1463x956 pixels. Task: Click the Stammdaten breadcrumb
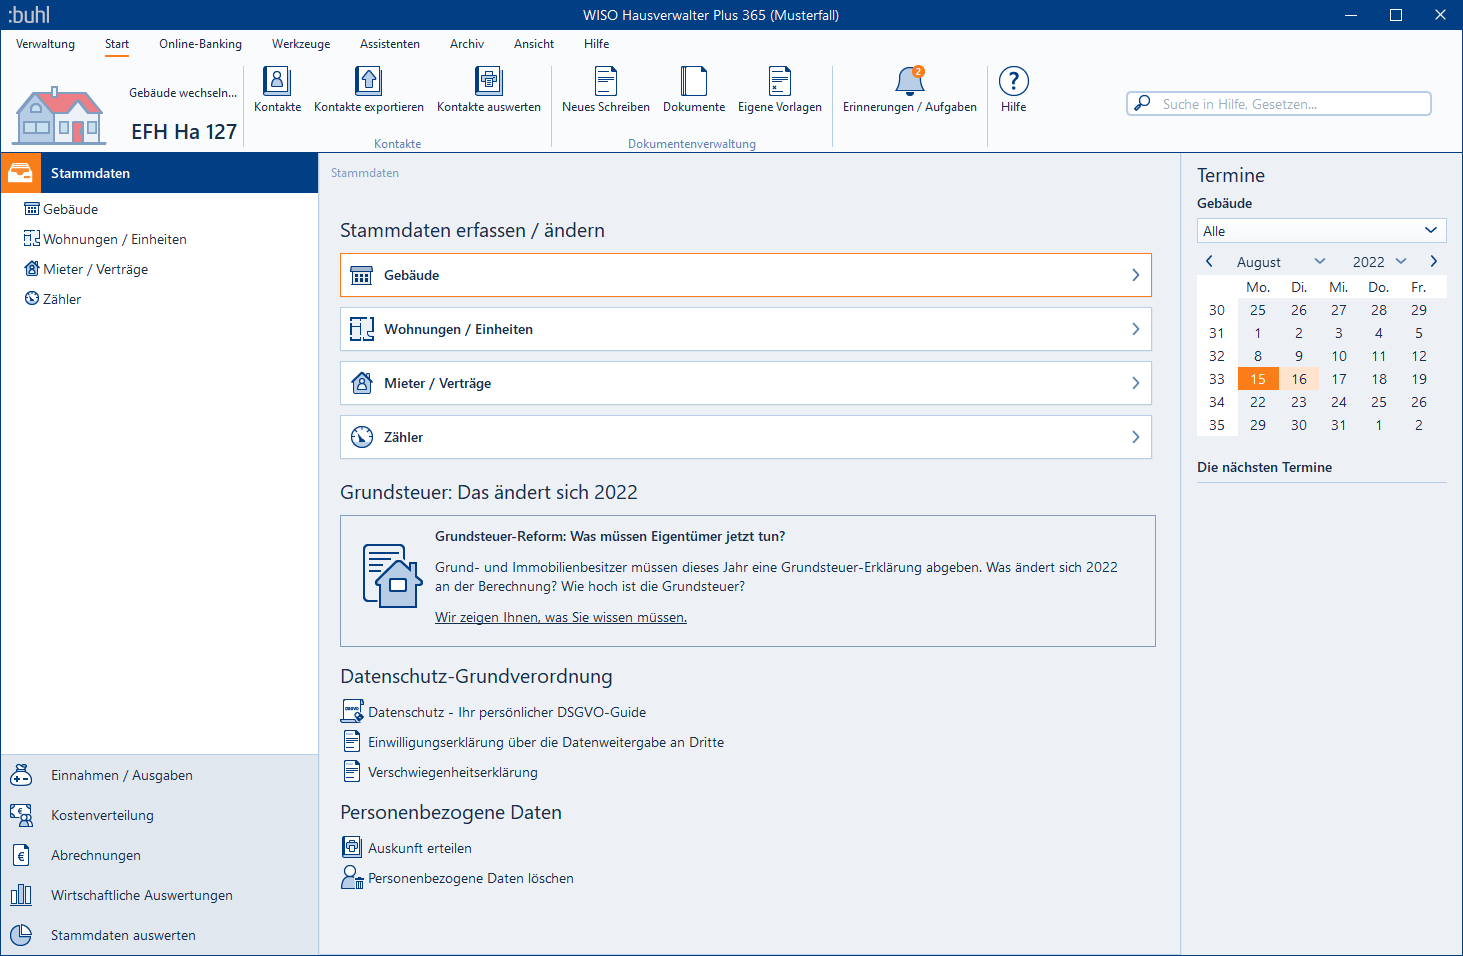click(x=365, y=173)
